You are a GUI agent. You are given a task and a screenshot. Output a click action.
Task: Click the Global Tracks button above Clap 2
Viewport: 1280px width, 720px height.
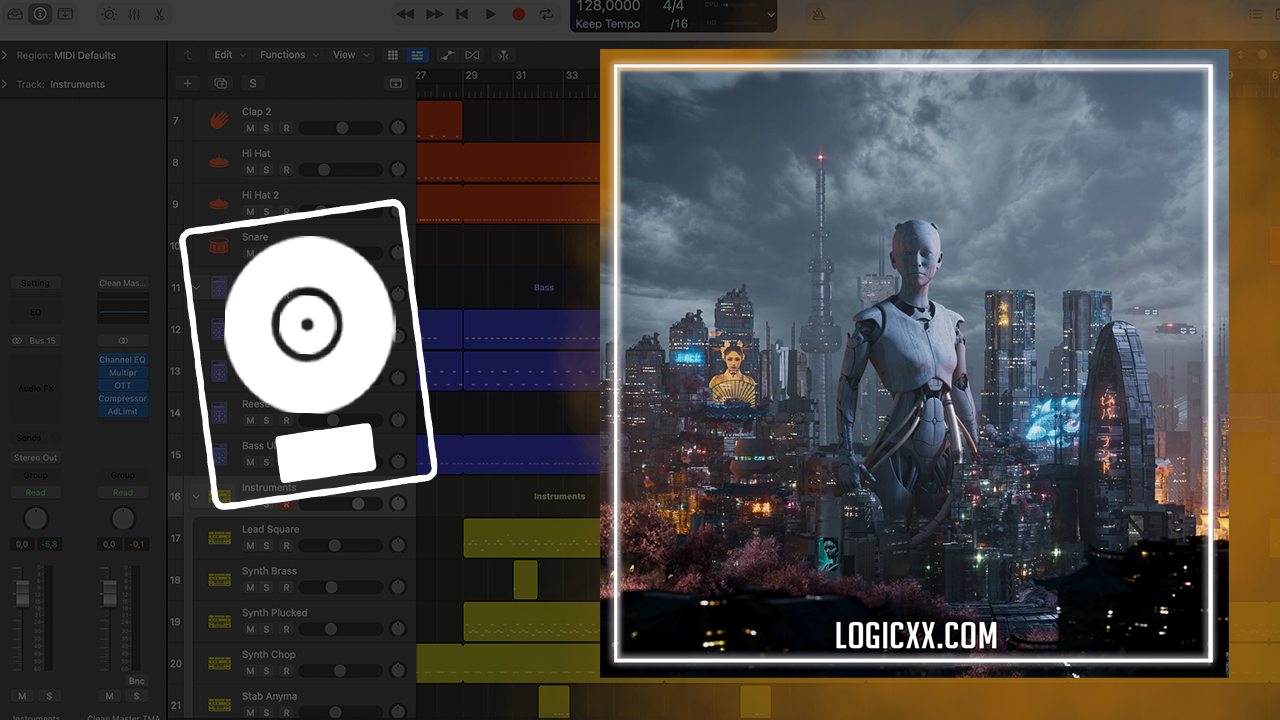[x=396, y=83]
